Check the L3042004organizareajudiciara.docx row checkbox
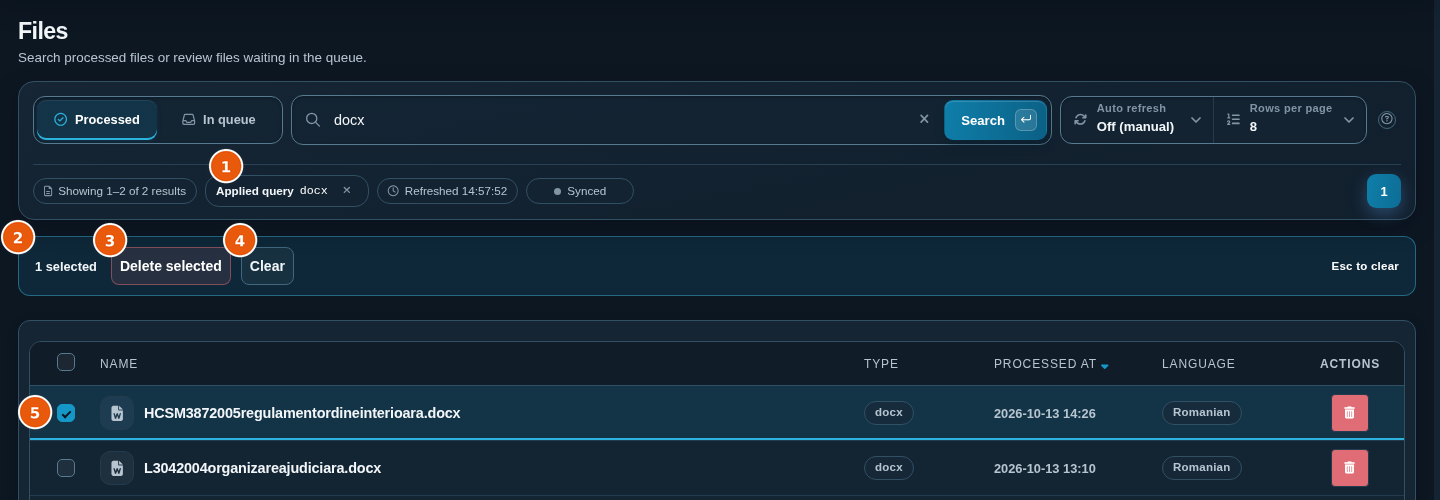1440x500 pixels. click(66, 468)
